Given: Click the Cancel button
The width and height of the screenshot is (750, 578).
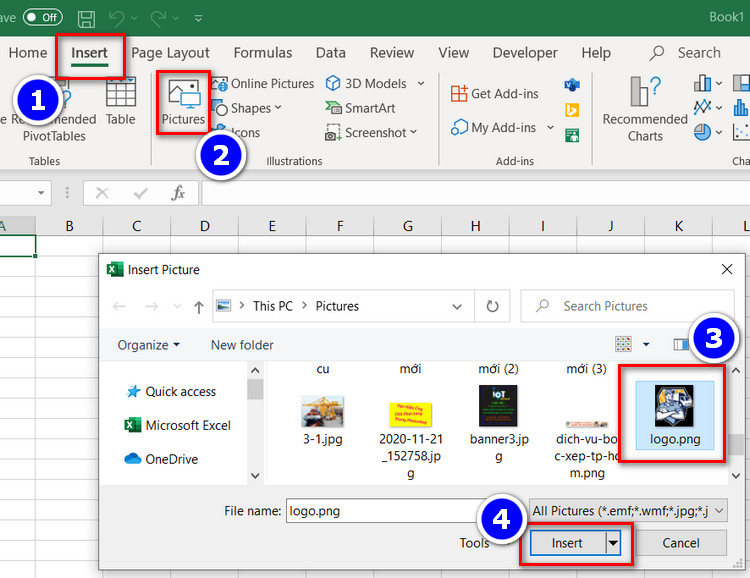Looking at the screenshot, I should [x=681, y=543].
